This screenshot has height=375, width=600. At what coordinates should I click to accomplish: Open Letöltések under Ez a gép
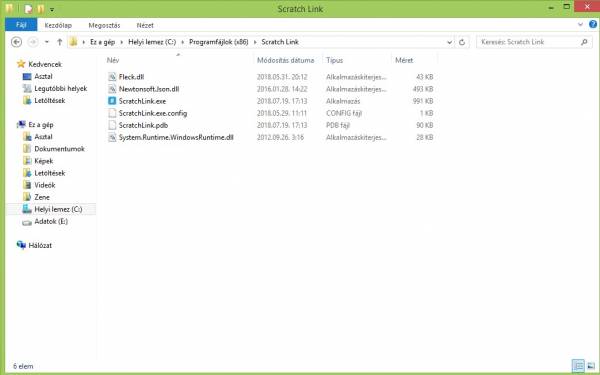point(49,173)
